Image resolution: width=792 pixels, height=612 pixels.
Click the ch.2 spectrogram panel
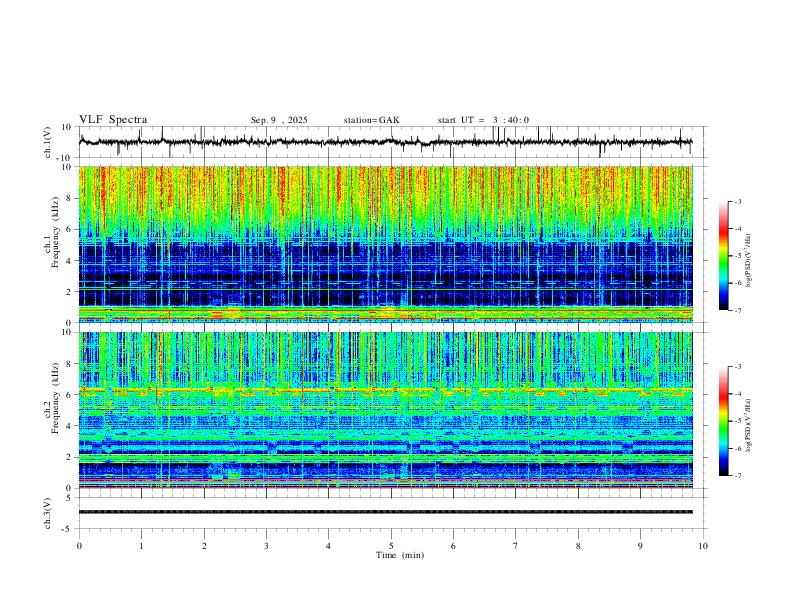[385, 410]
